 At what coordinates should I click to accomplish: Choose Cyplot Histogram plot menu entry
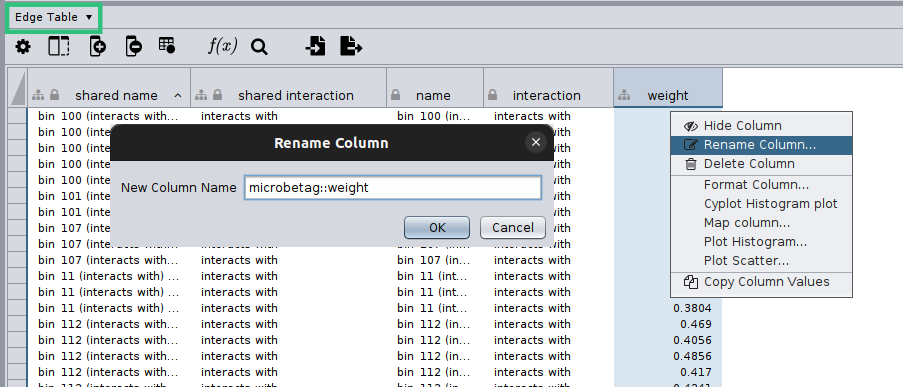pos(761,204)
